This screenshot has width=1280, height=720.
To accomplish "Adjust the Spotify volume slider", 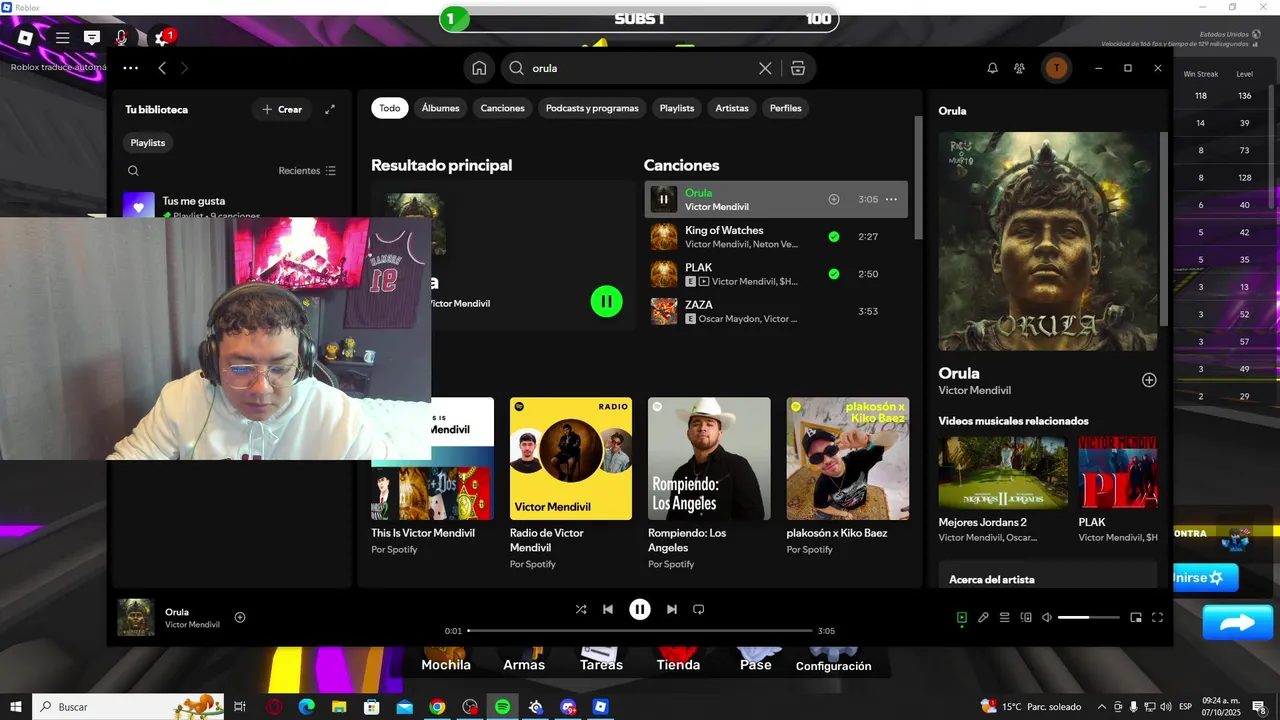I will tap(1089, 617).
